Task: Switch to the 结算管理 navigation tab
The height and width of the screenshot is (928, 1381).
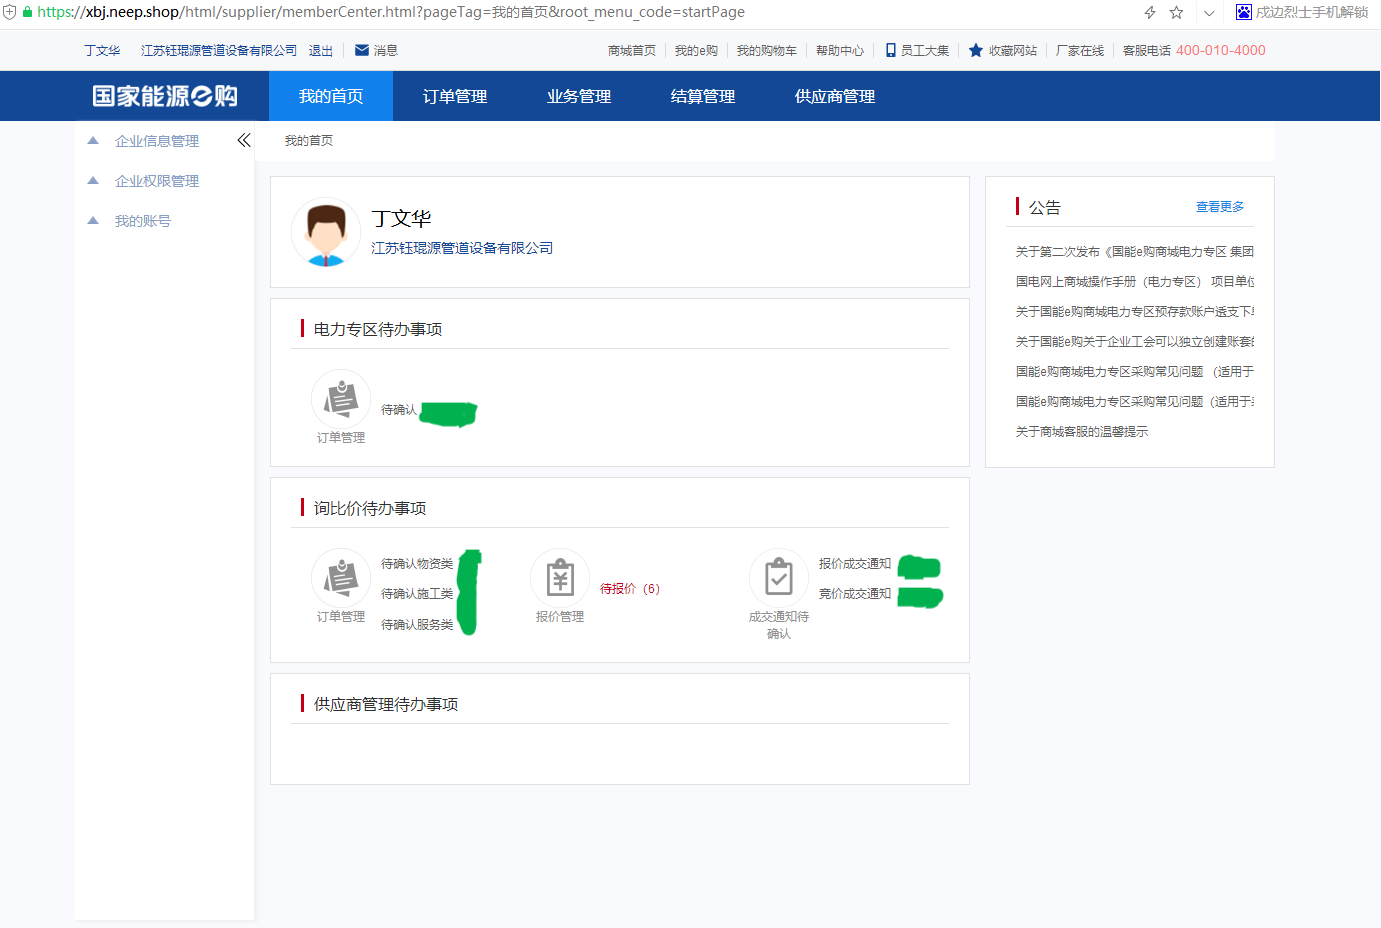Action: pos(702,96)
